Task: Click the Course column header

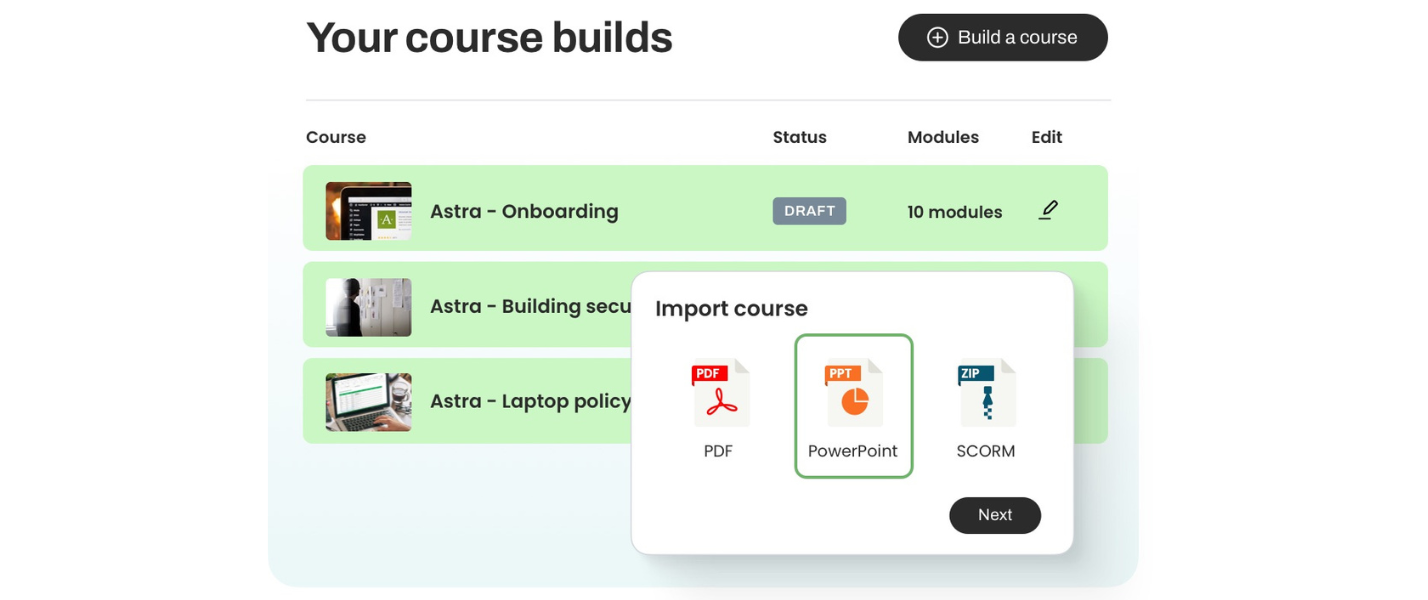Action: click(336, 137)
